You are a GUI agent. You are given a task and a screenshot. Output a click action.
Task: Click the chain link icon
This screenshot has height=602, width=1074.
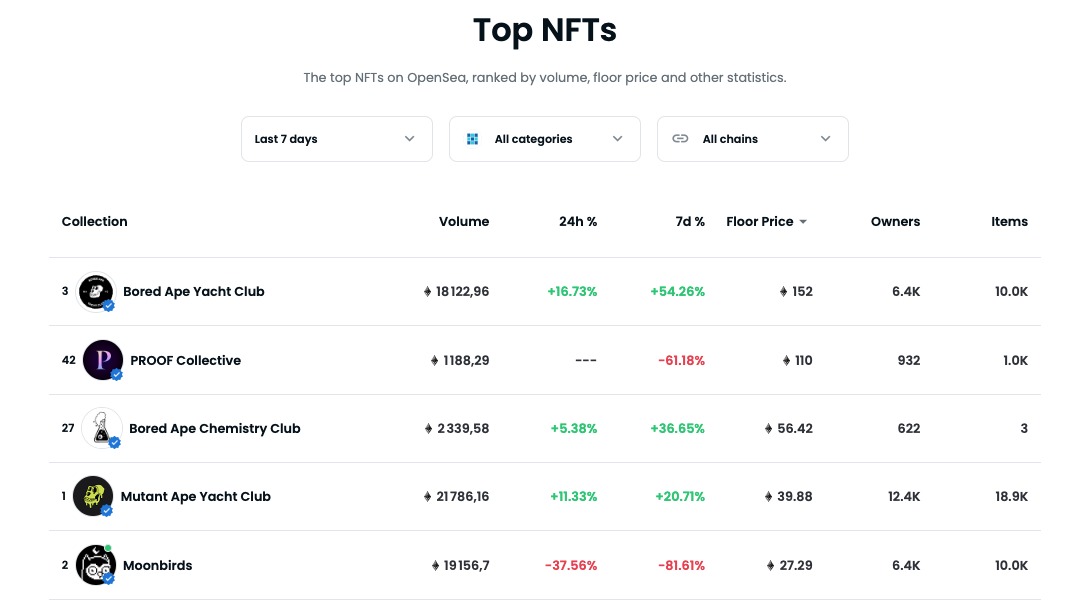681,139
